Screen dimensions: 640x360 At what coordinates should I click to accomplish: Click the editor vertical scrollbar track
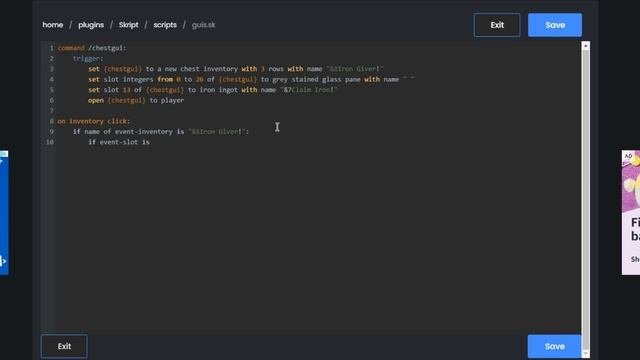[586, 200]
